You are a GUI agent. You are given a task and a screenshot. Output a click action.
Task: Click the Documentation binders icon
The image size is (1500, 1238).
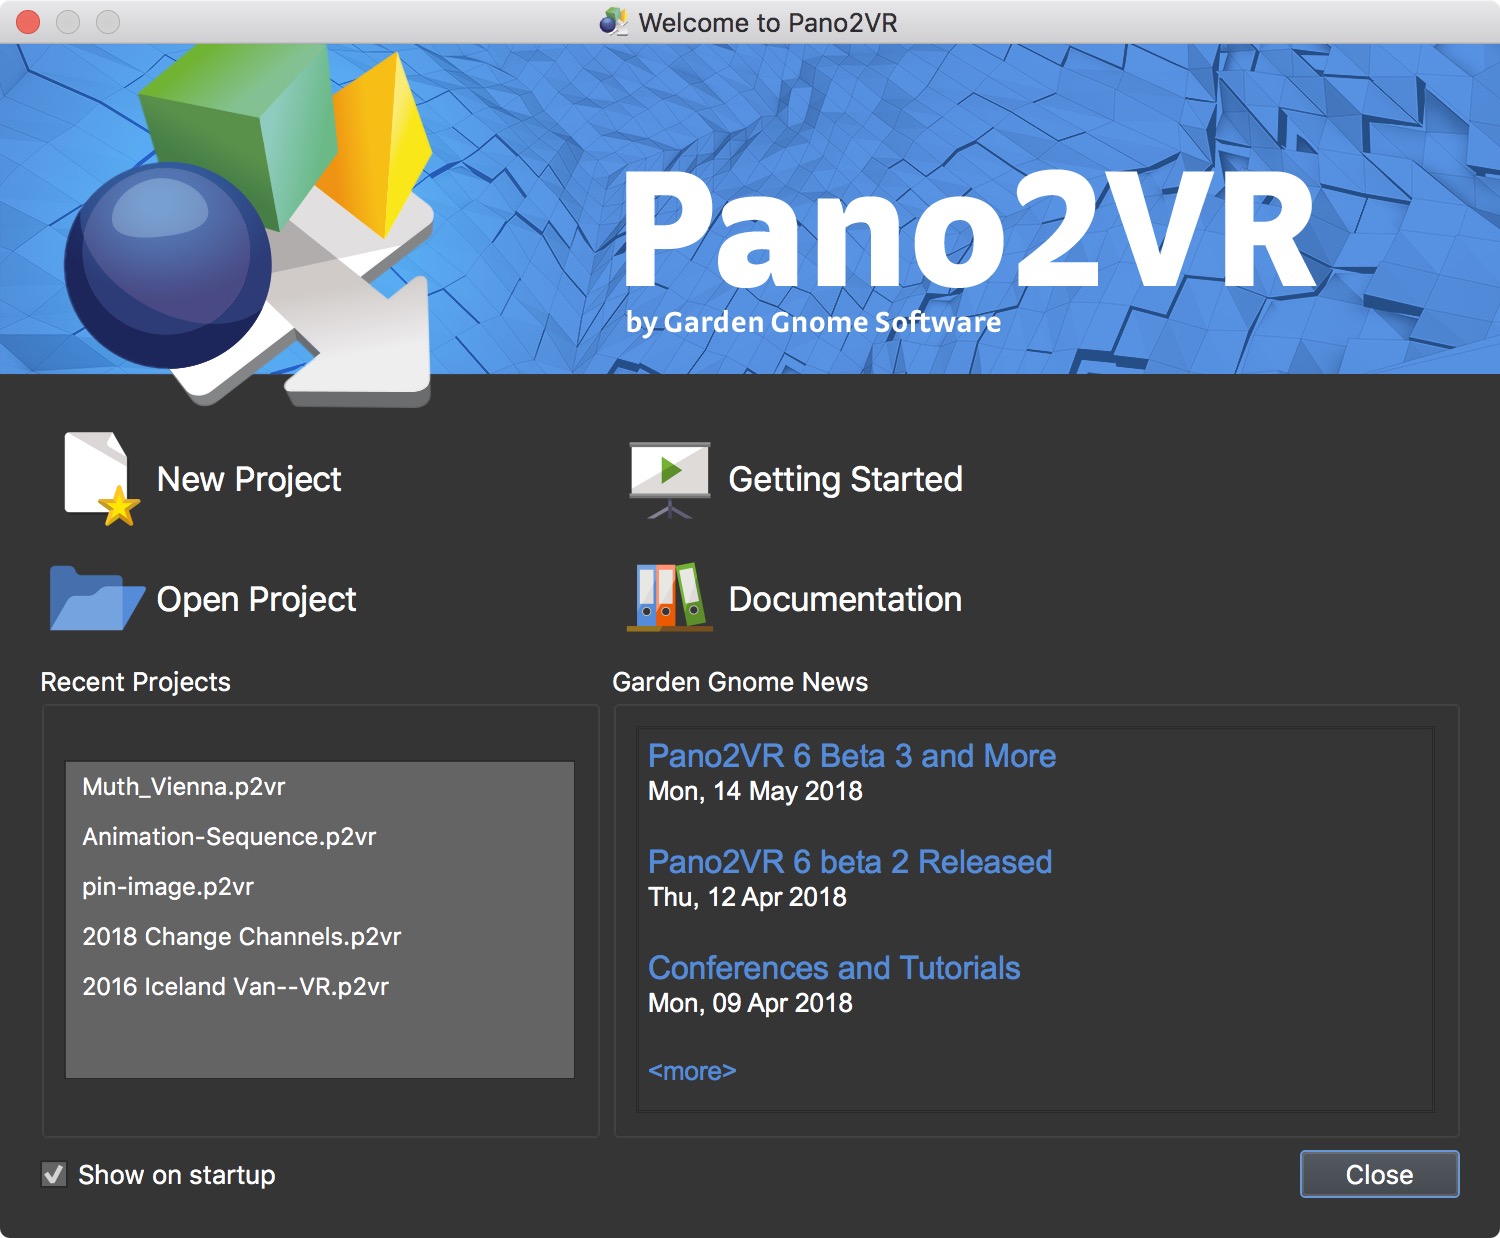[x=669, y=597]
